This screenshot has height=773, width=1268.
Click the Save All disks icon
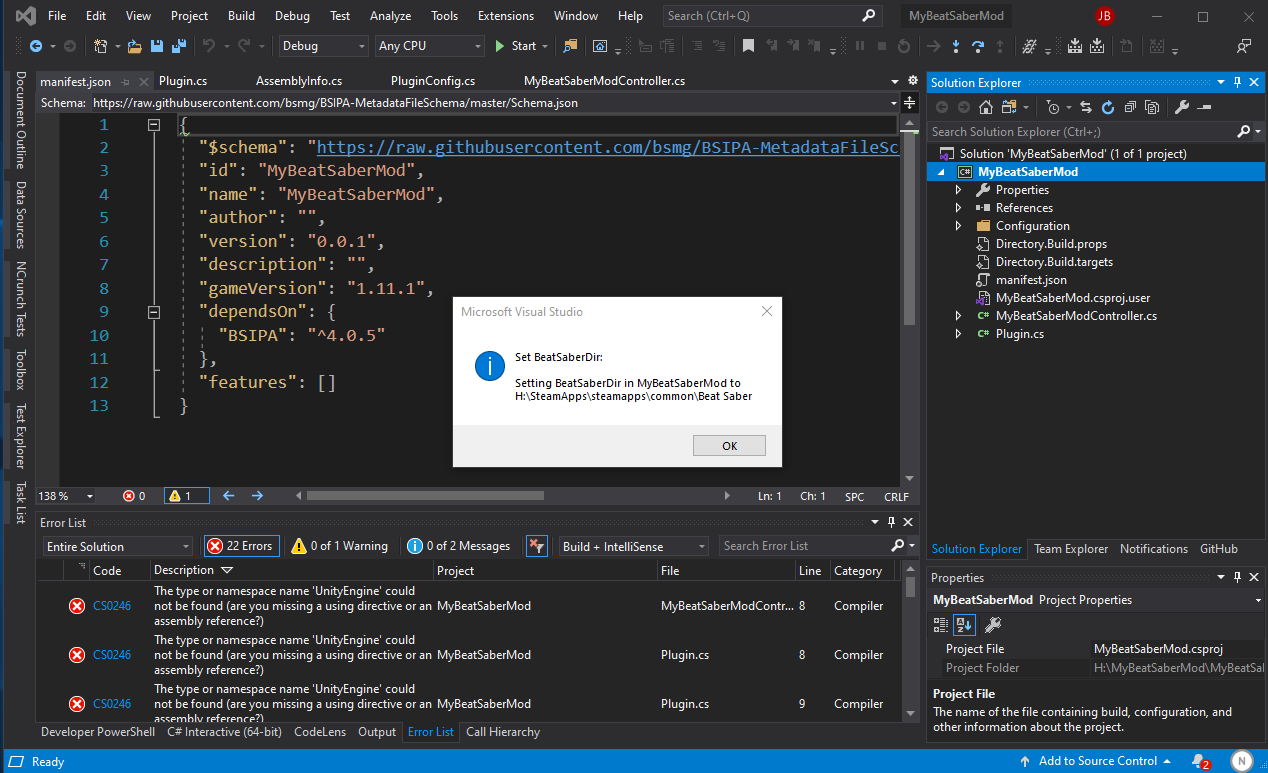click(x=178, y=46)
